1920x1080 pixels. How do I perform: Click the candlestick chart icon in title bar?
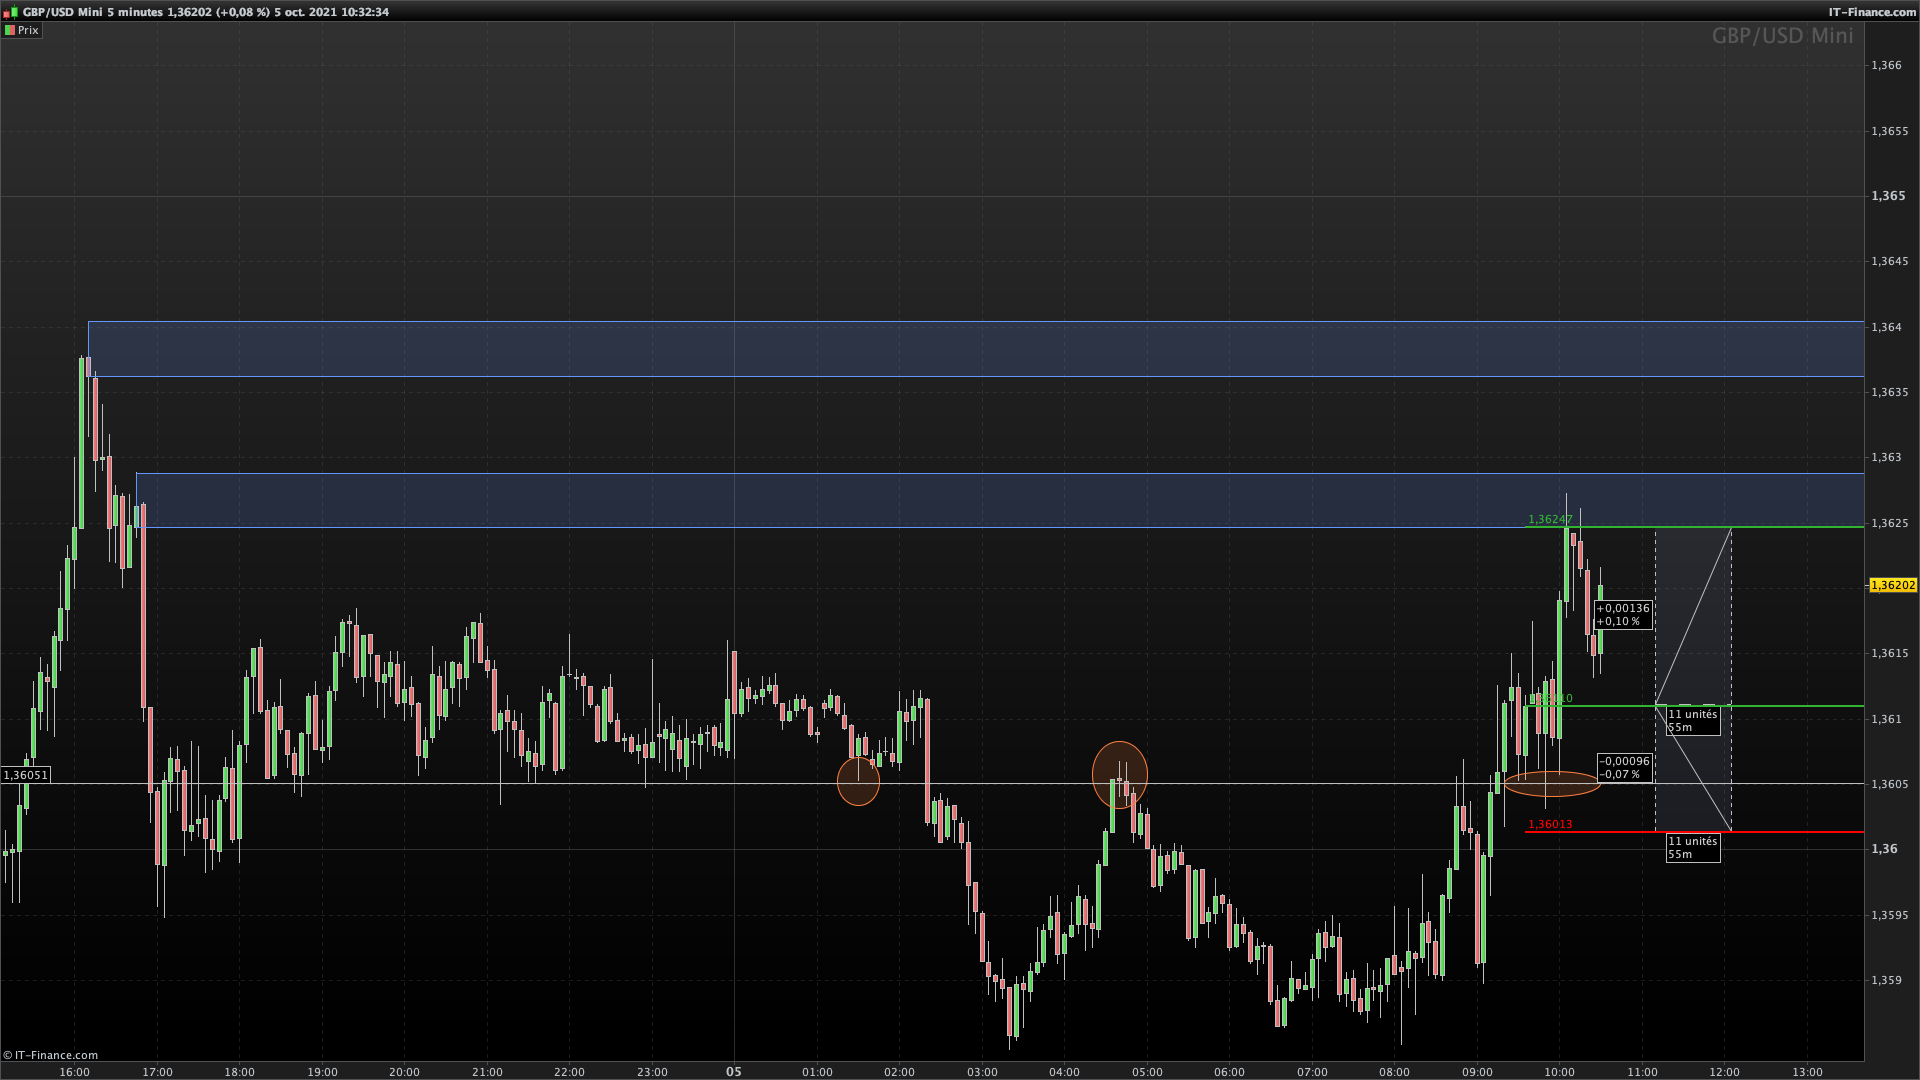point(10,12)
